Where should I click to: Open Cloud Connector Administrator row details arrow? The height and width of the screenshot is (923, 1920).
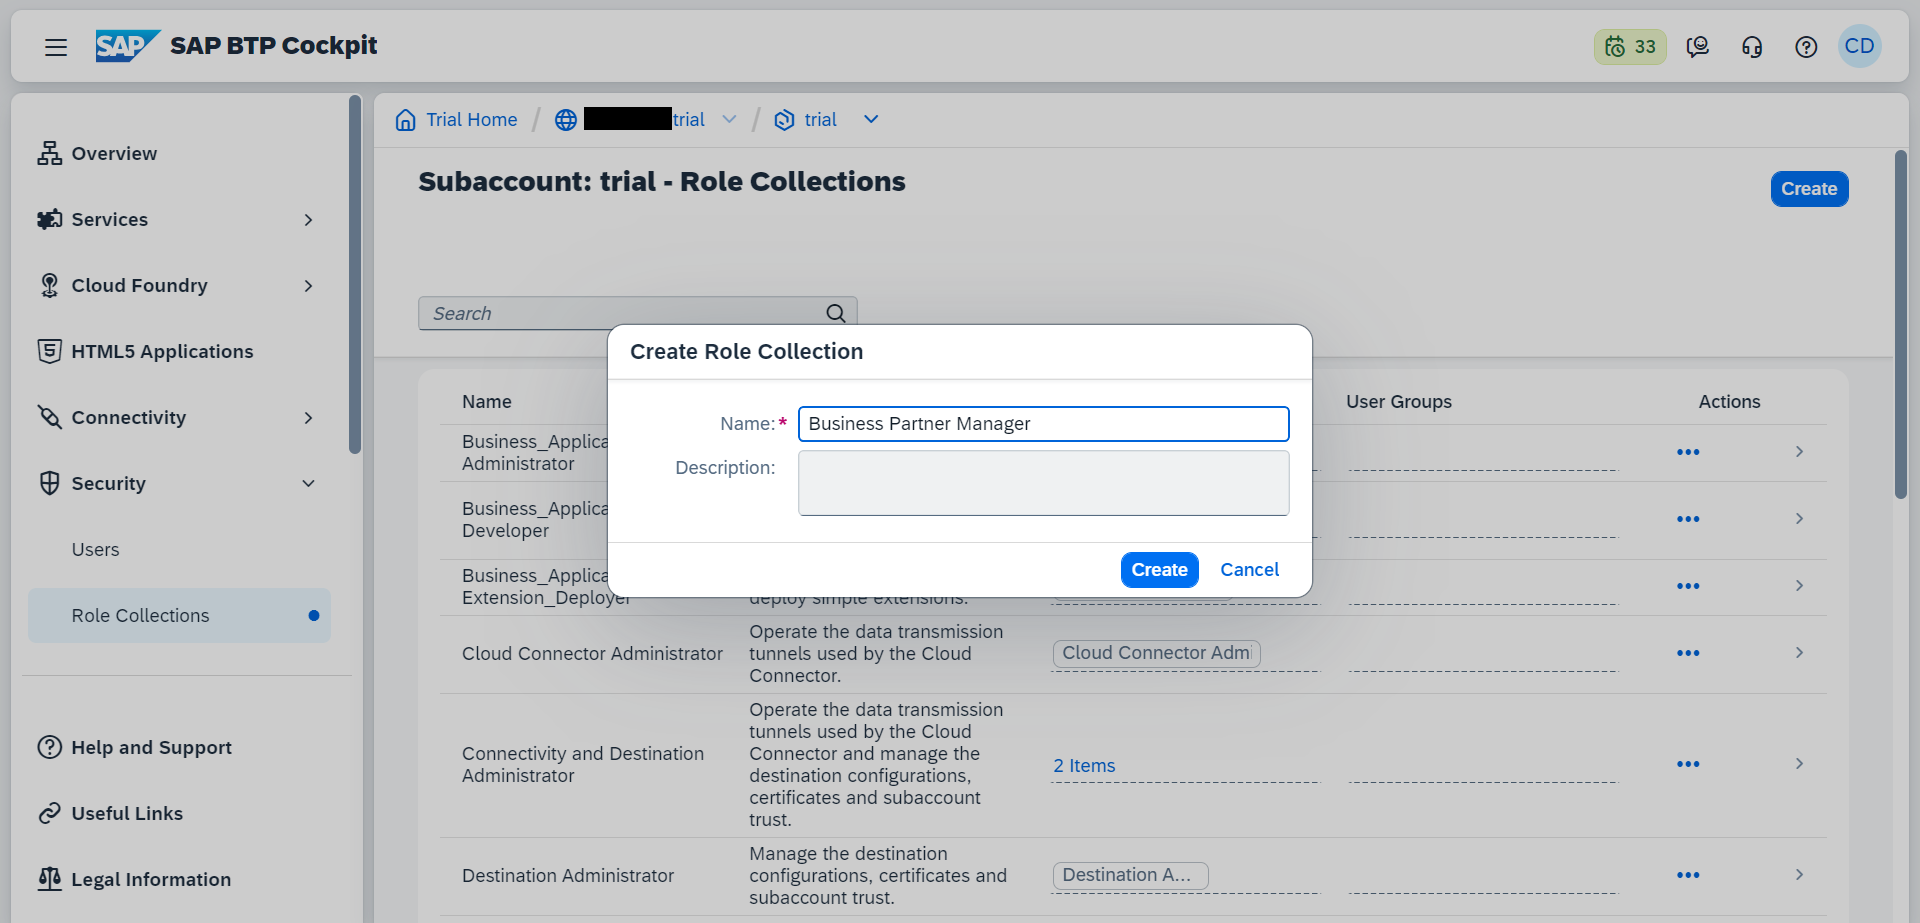click(x=1799, y=653)
